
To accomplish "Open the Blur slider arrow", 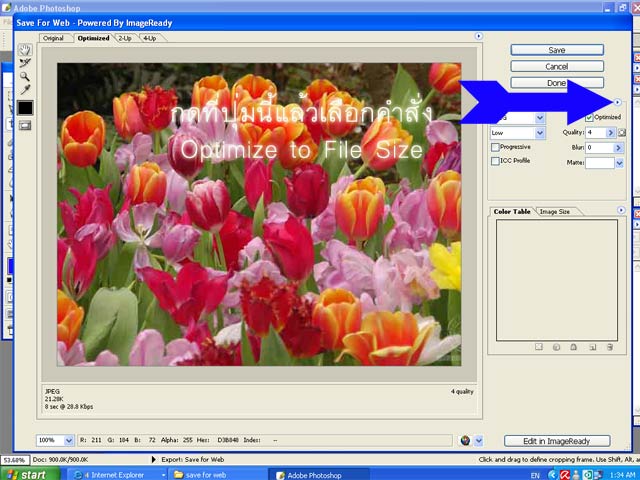I will coord(619,147).
